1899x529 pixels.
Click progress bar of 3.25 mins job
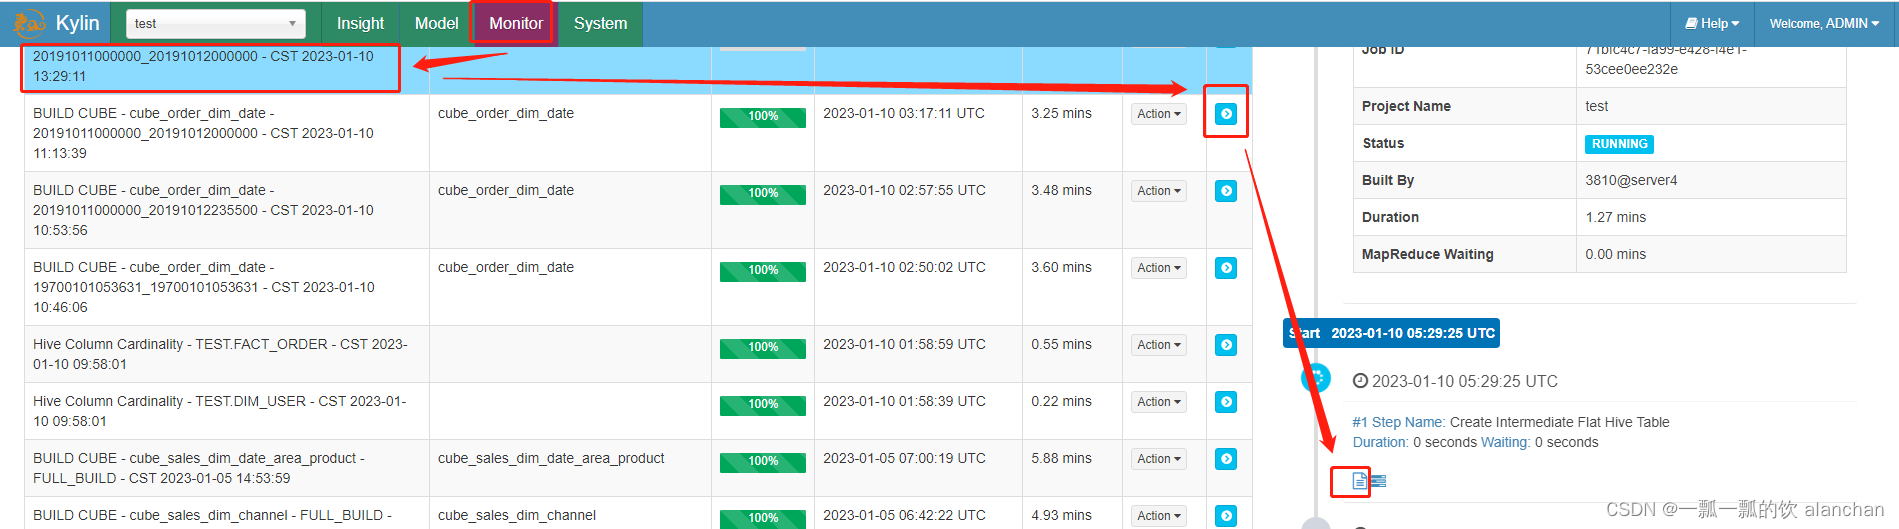click(x=763, y=117)
